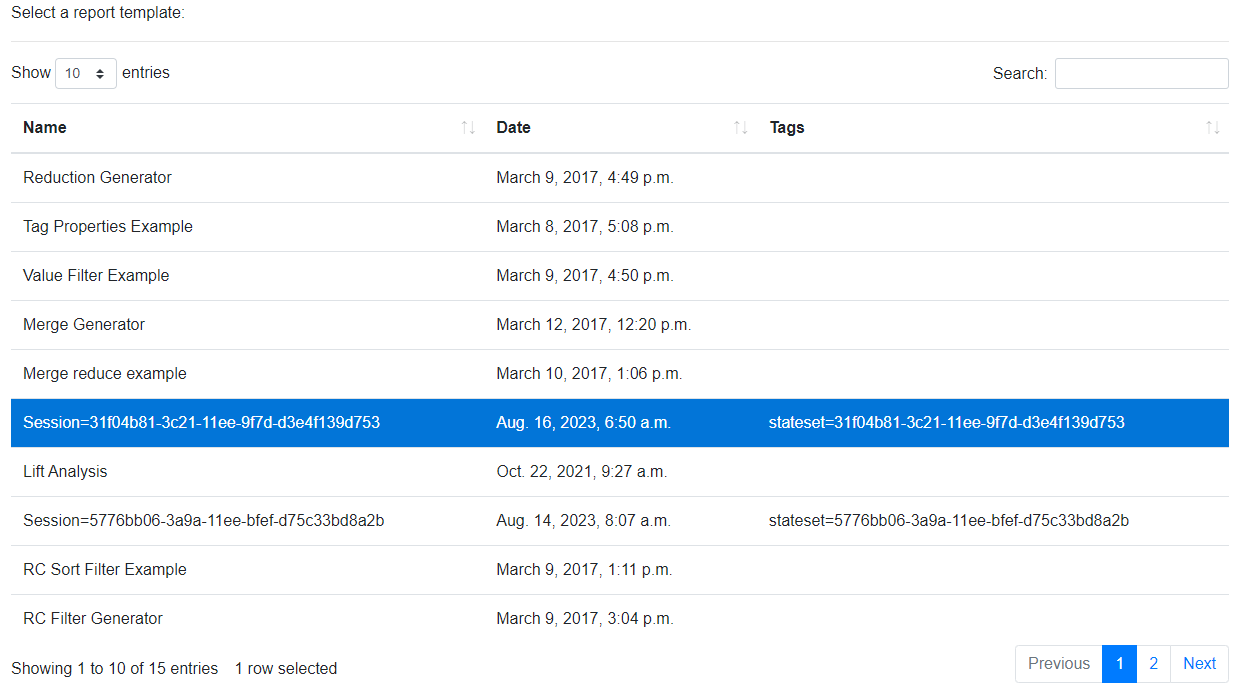Image resolution: width=1246 pixels, height=696 pixels.
Task: Pick the Lift Analysis template
Action: pos(65,472)
